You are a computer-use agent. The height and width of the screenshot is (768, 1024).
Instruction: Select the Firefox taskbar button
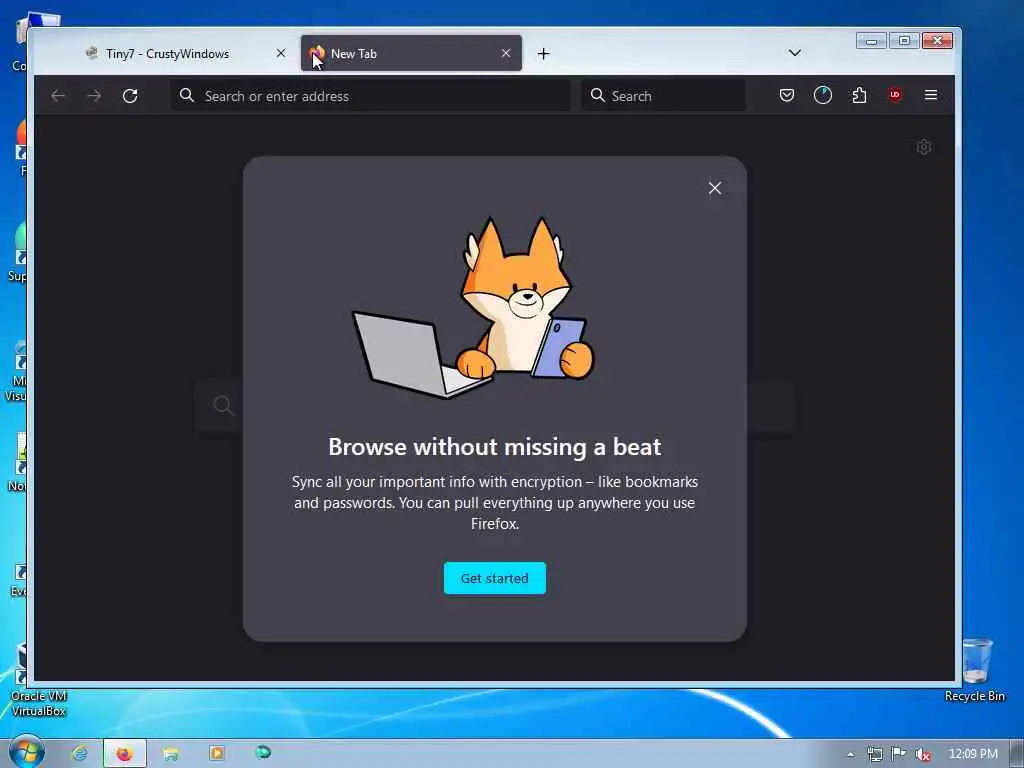point(124,754)
